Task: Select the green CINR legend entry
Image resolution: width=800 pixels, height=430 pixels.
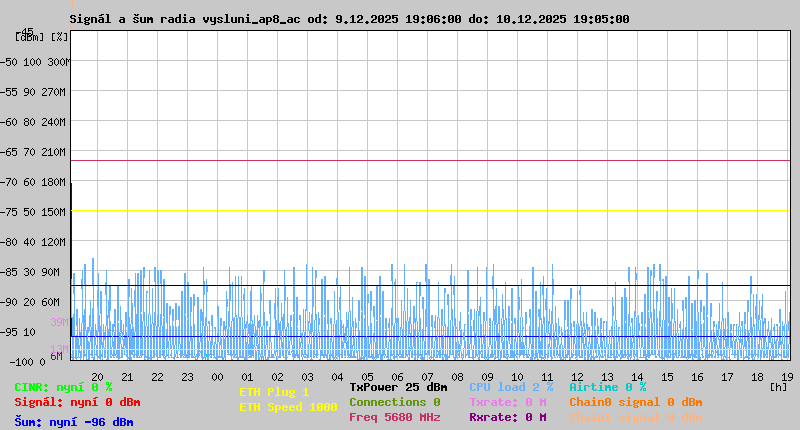Action: click(63, 387)
